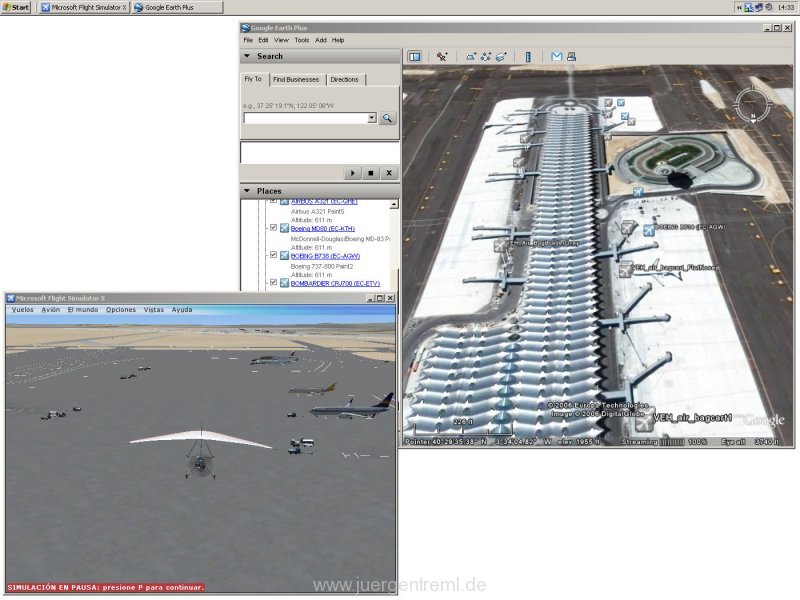Click the Stop tour button

pos(371,173)
